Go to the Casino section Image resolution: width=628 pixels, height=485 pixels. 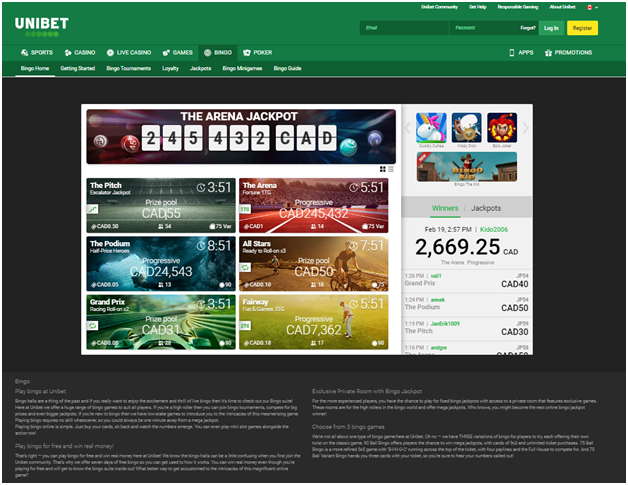pyautogui.click(x=80, y=52)
